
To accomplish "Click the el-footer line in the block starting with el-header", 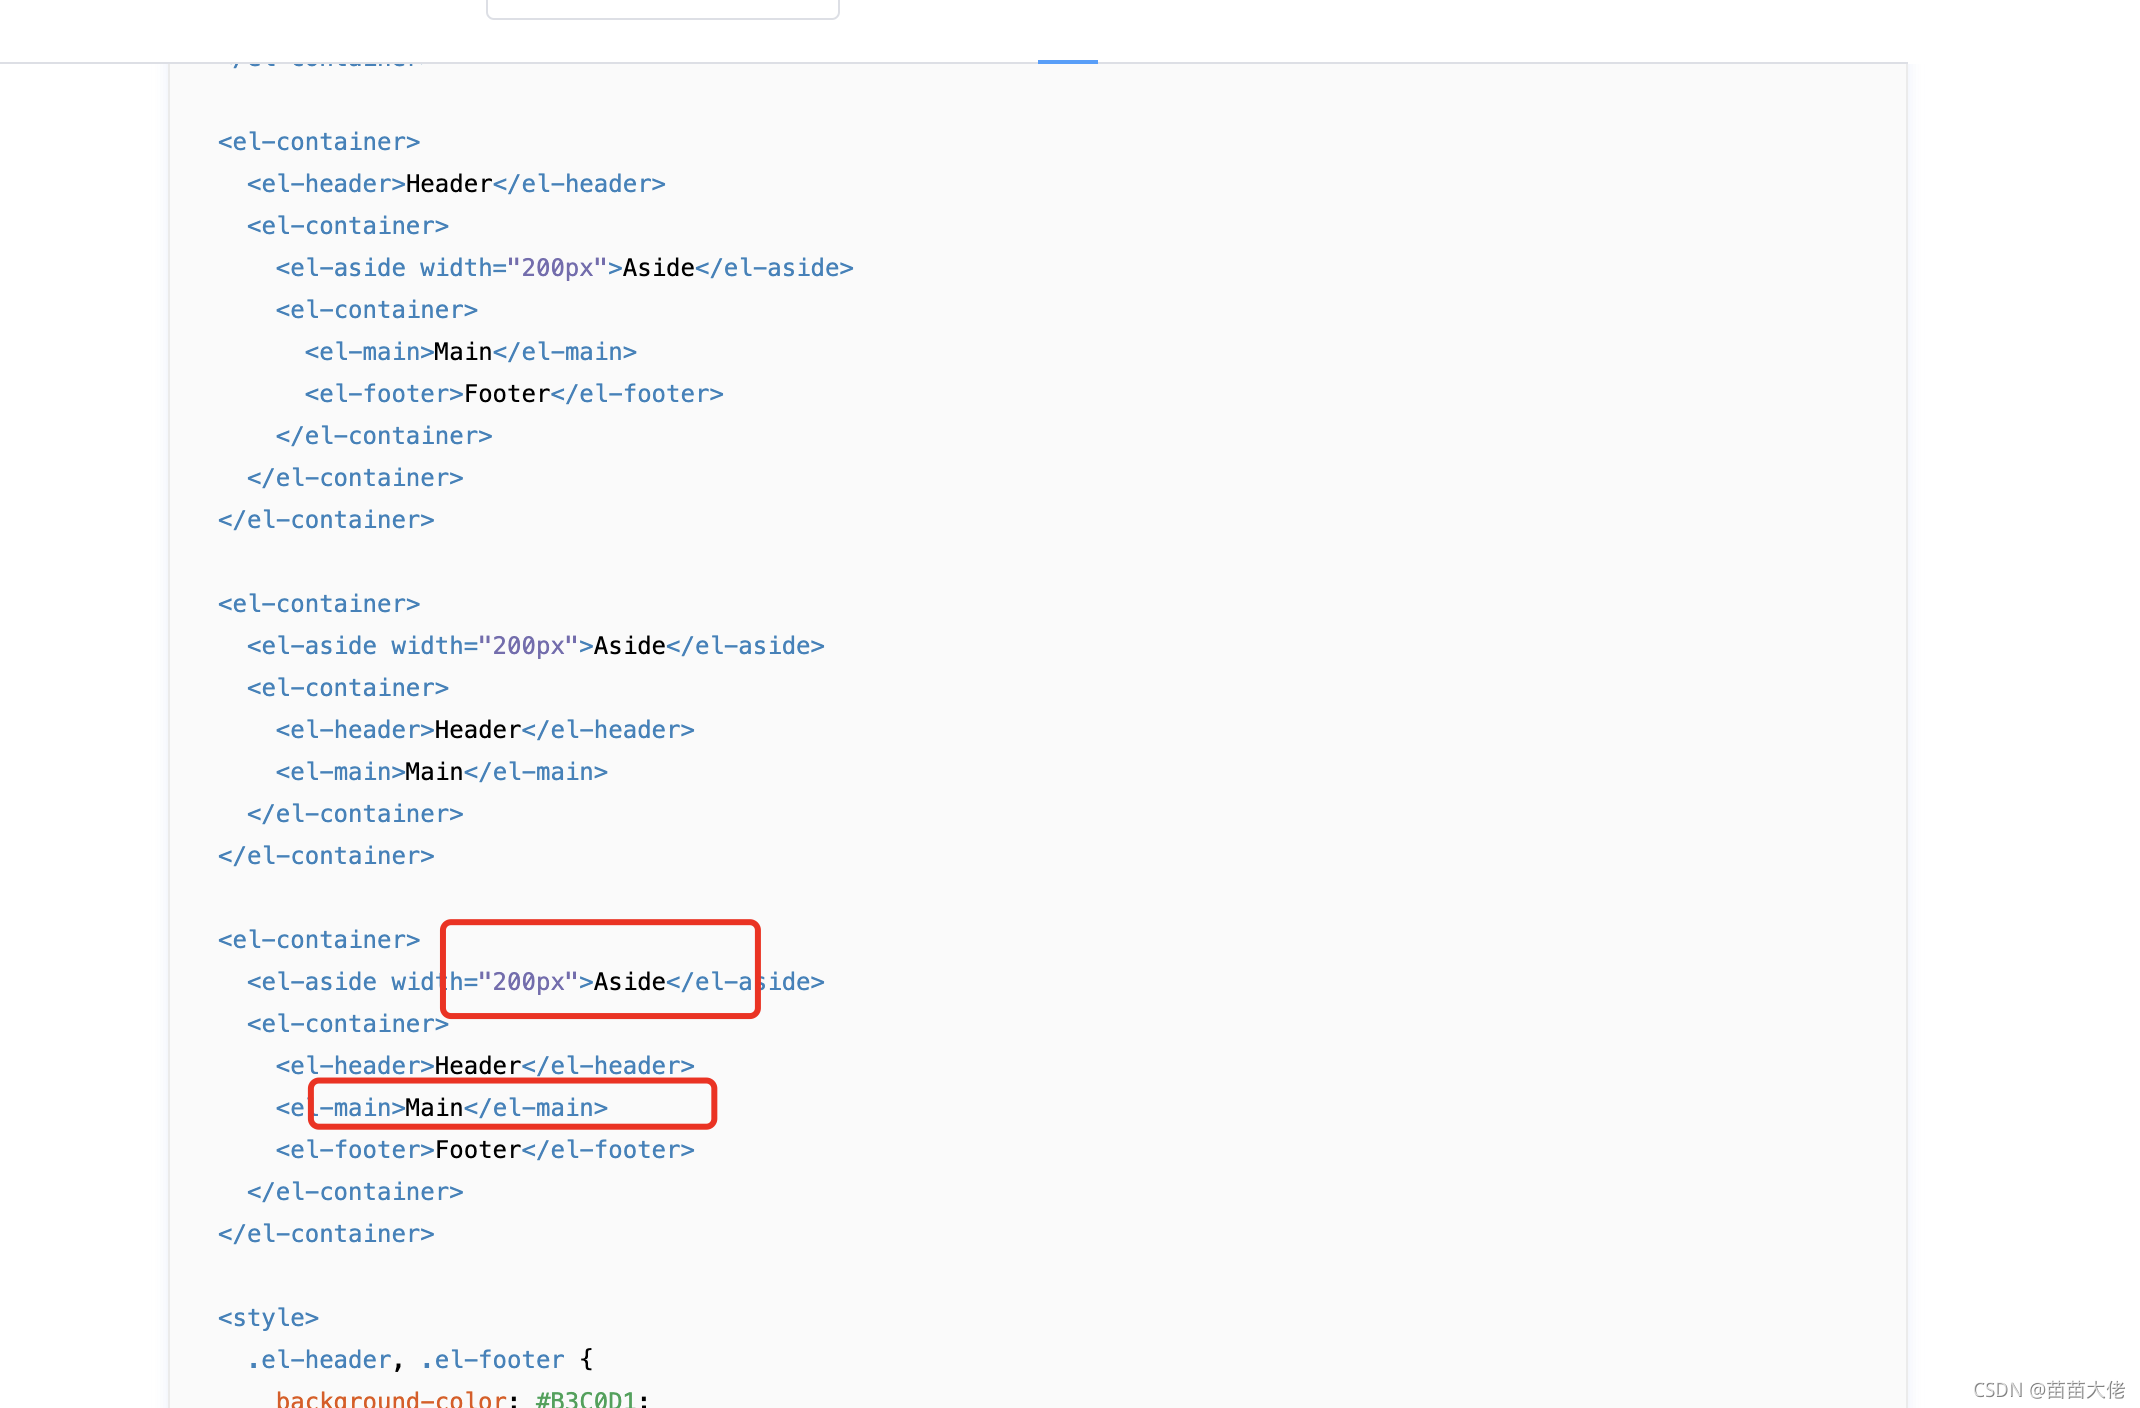I will click(514, 394).
